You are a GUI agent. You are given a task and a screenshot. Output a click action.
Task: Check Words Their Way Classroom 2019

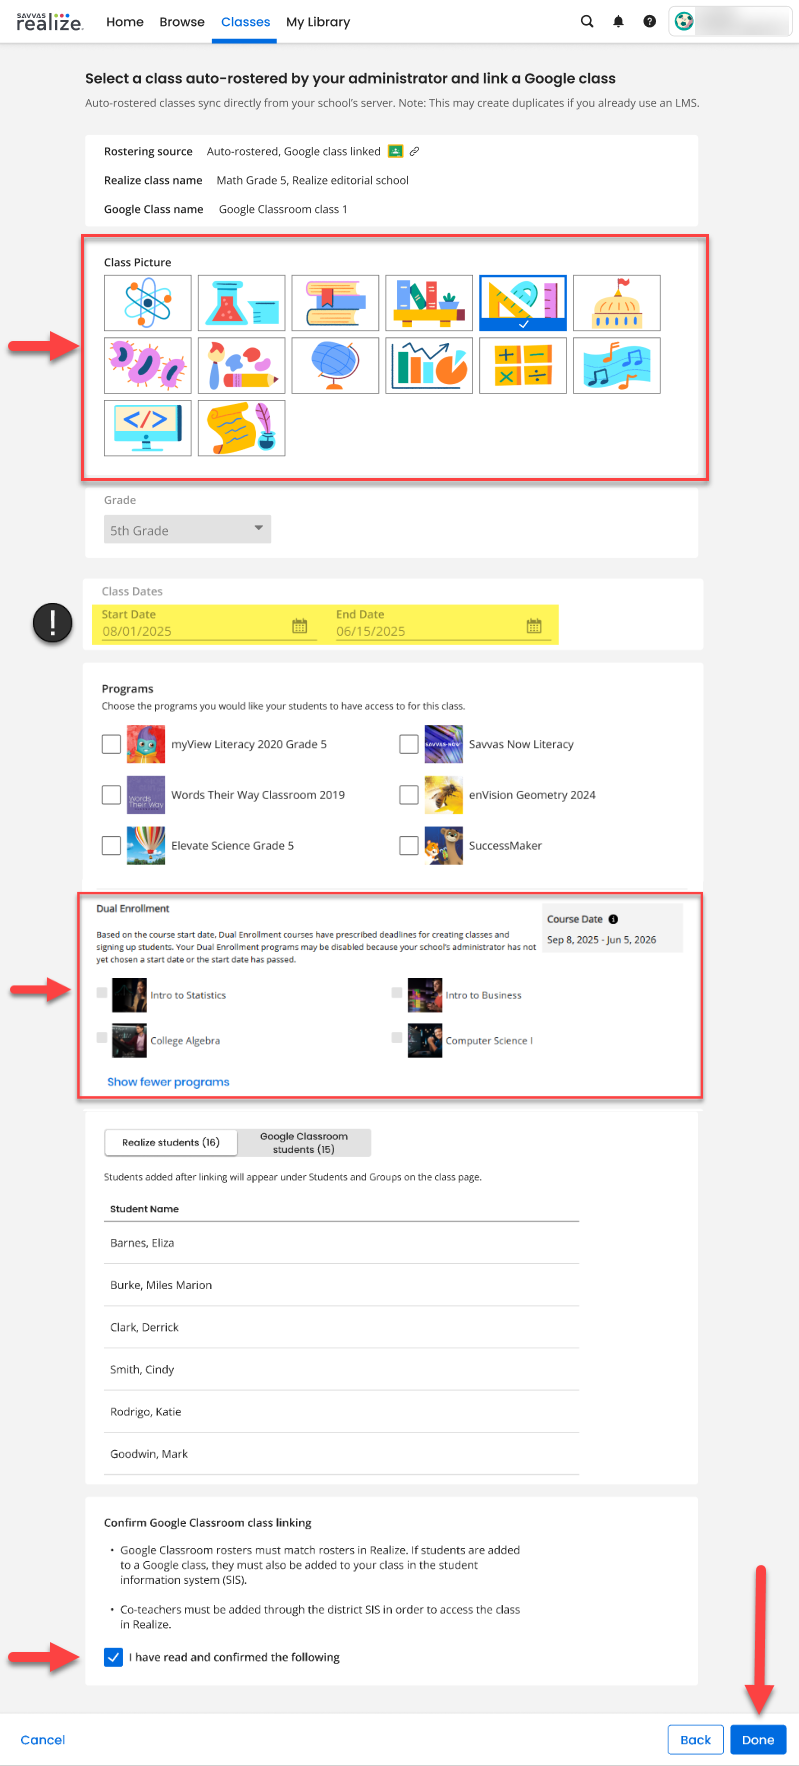111,795
